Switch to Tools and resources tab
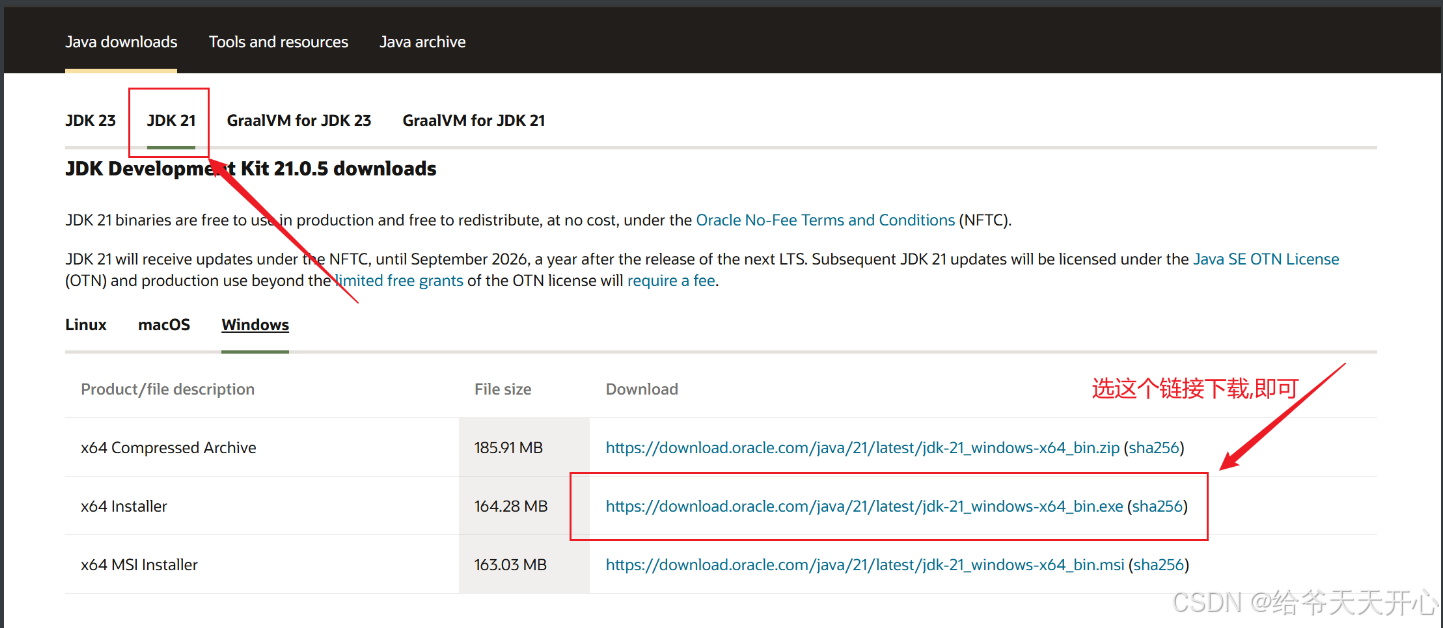The width and height of the screenshot is (1443, 628). pos(278,42)
